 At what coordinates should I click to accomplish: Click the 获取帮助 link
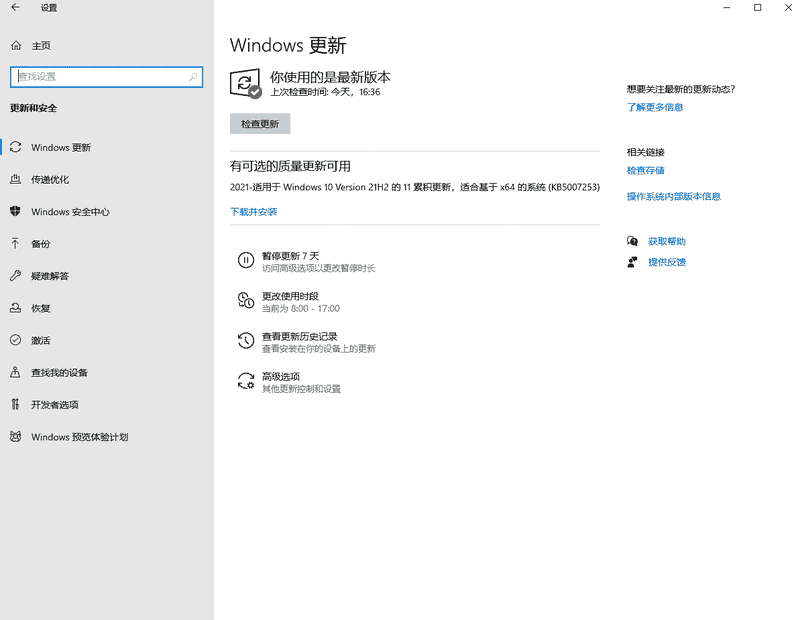tap(667, 241)
